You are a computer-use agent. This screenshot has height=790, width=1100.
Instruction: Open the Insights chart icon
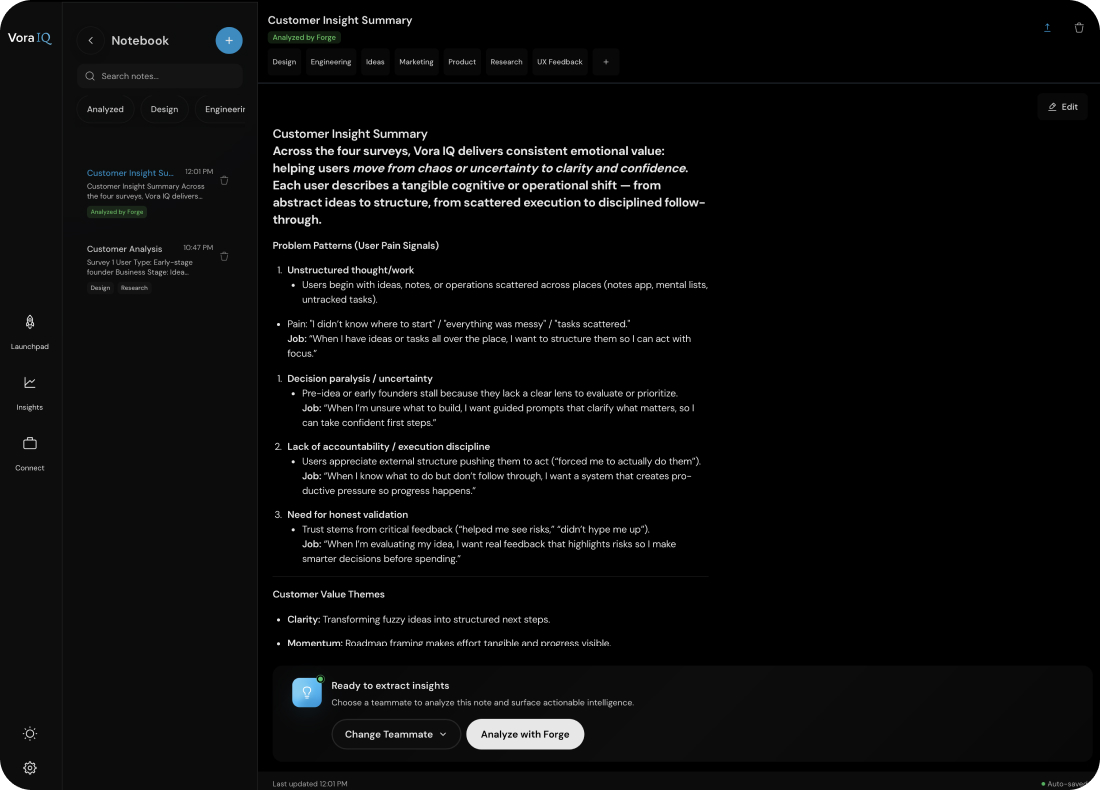coord(30,383)
